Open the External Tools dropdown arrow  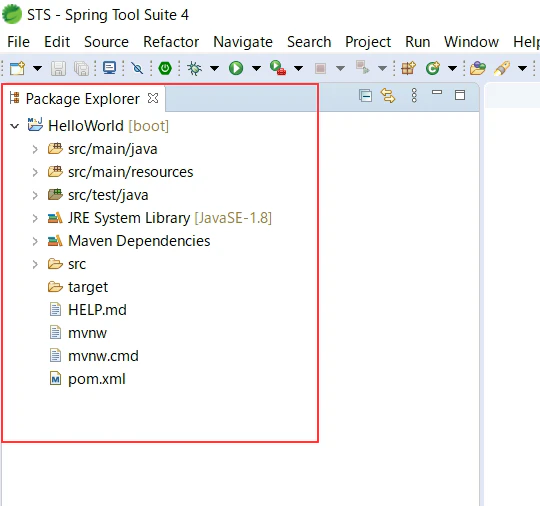coord(298,68)
